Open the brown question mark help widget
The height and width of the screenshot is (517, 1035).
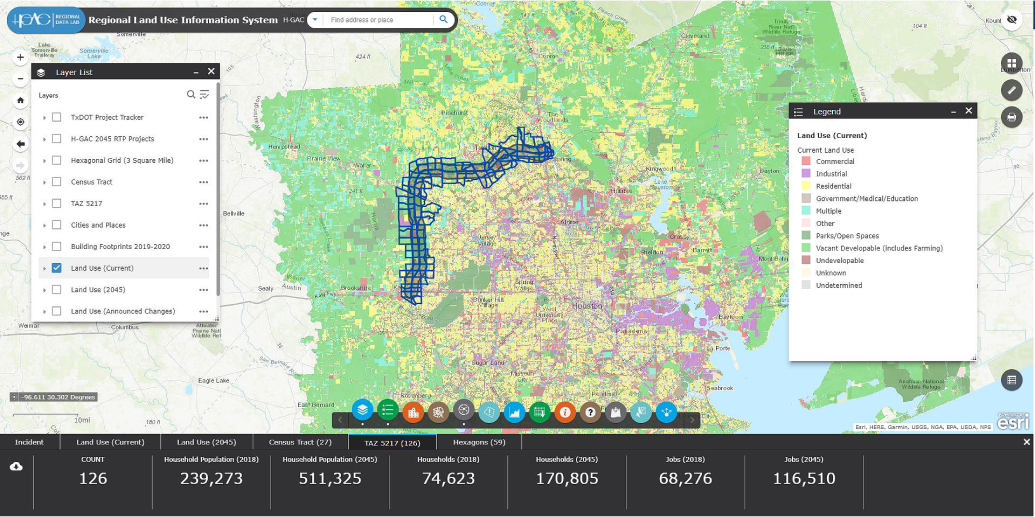point(590,413)
